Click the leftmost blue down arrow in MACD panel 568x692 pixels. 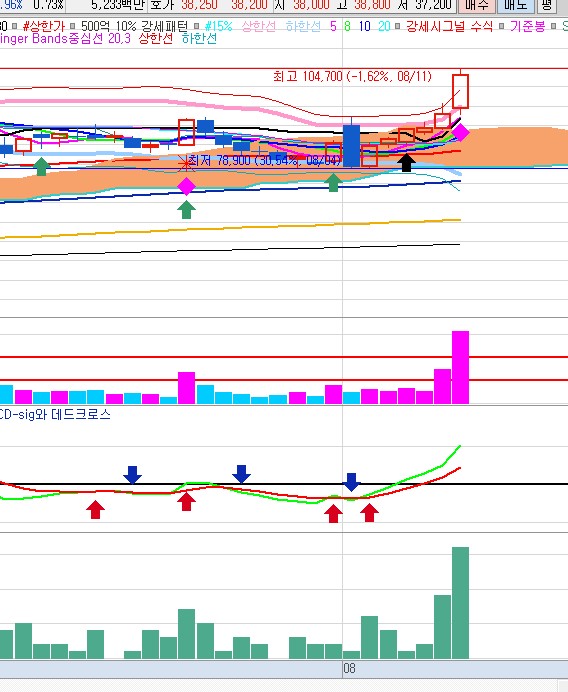coord(132,474)
